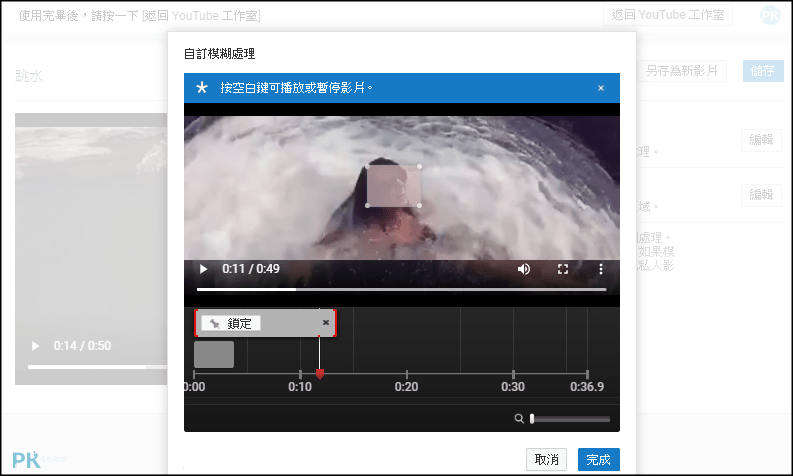Click the 跳水 video title in the background
The height and width of the screenshot is (476, 793).
(29, 76)
